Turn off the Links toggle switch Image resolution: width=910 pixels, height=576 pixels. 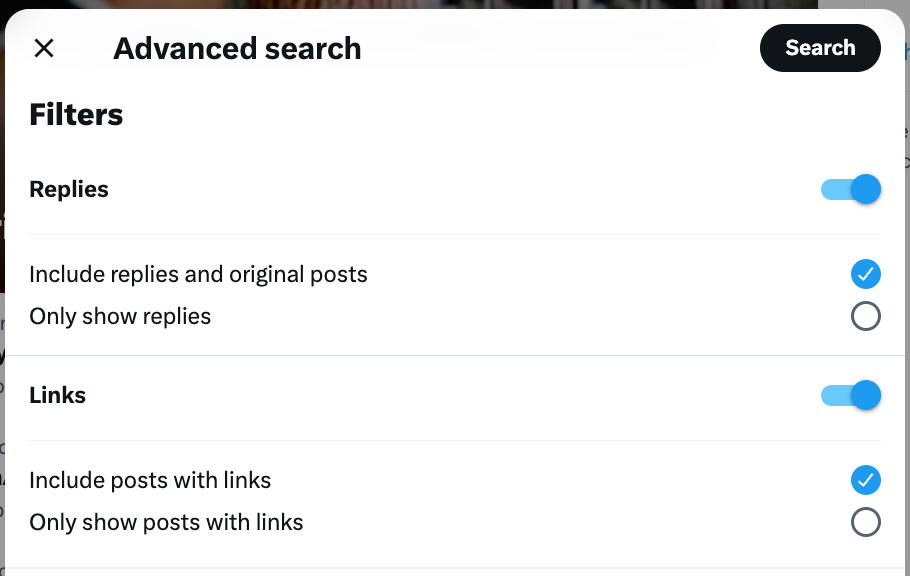[850, 395]
